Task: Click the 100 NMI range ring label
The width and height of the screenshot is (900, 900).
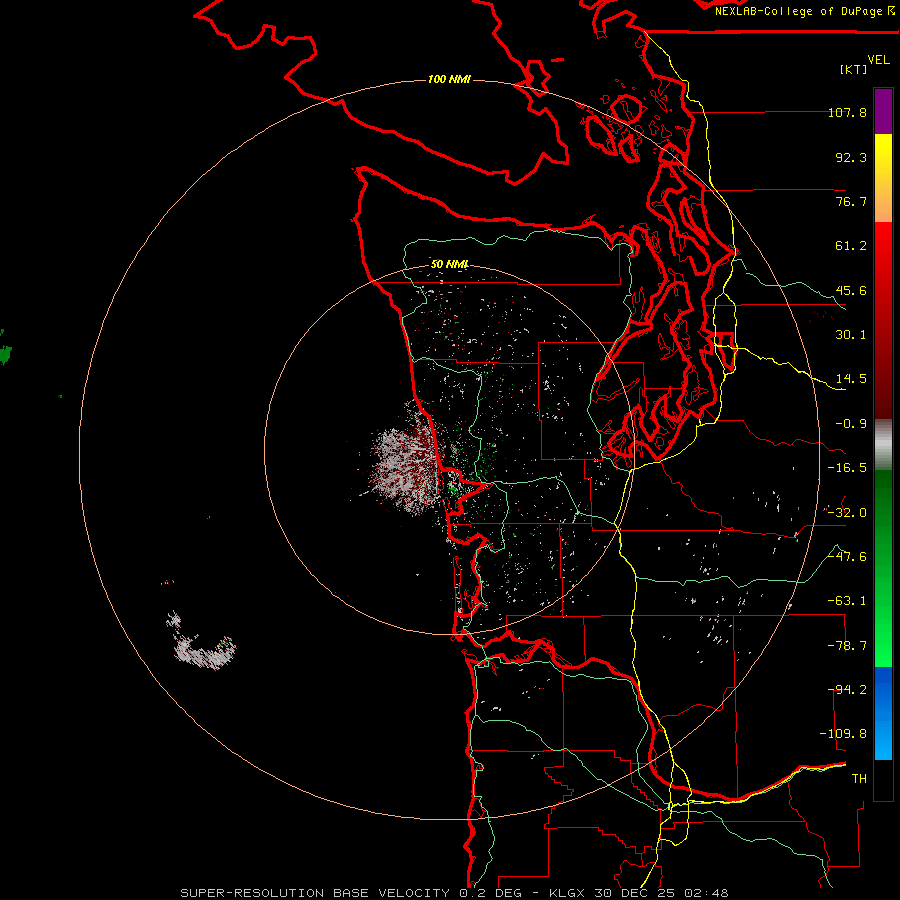Action: coord(449,79)
